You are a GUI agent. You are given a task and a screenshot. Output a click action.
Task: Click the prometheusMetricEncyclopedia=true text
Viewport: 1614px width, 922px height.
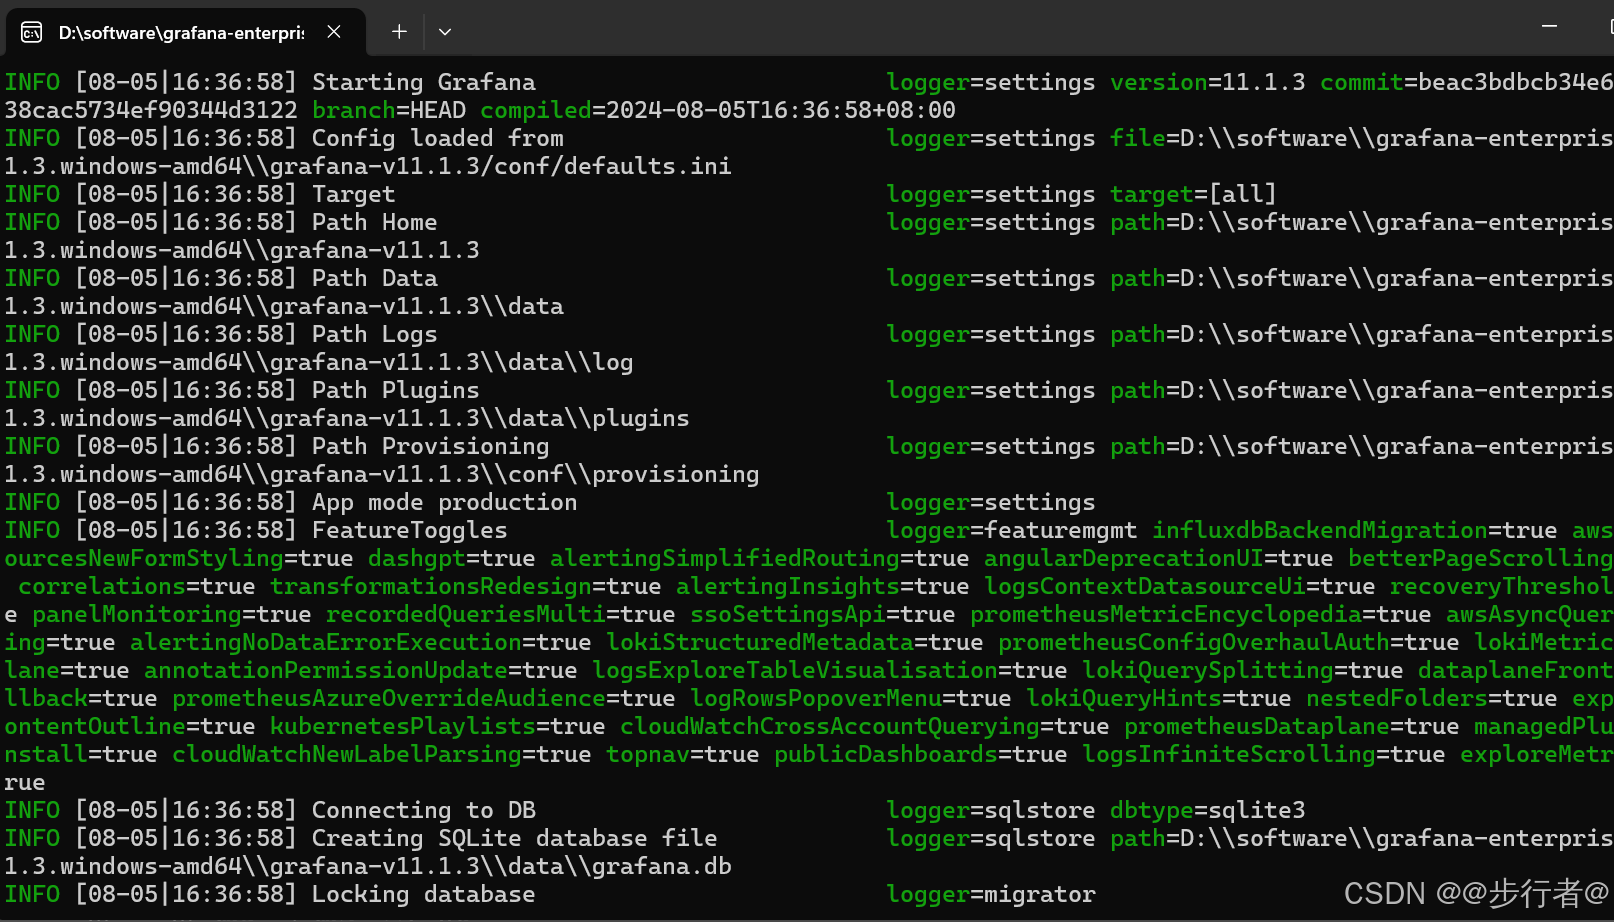pos(1200,614)
